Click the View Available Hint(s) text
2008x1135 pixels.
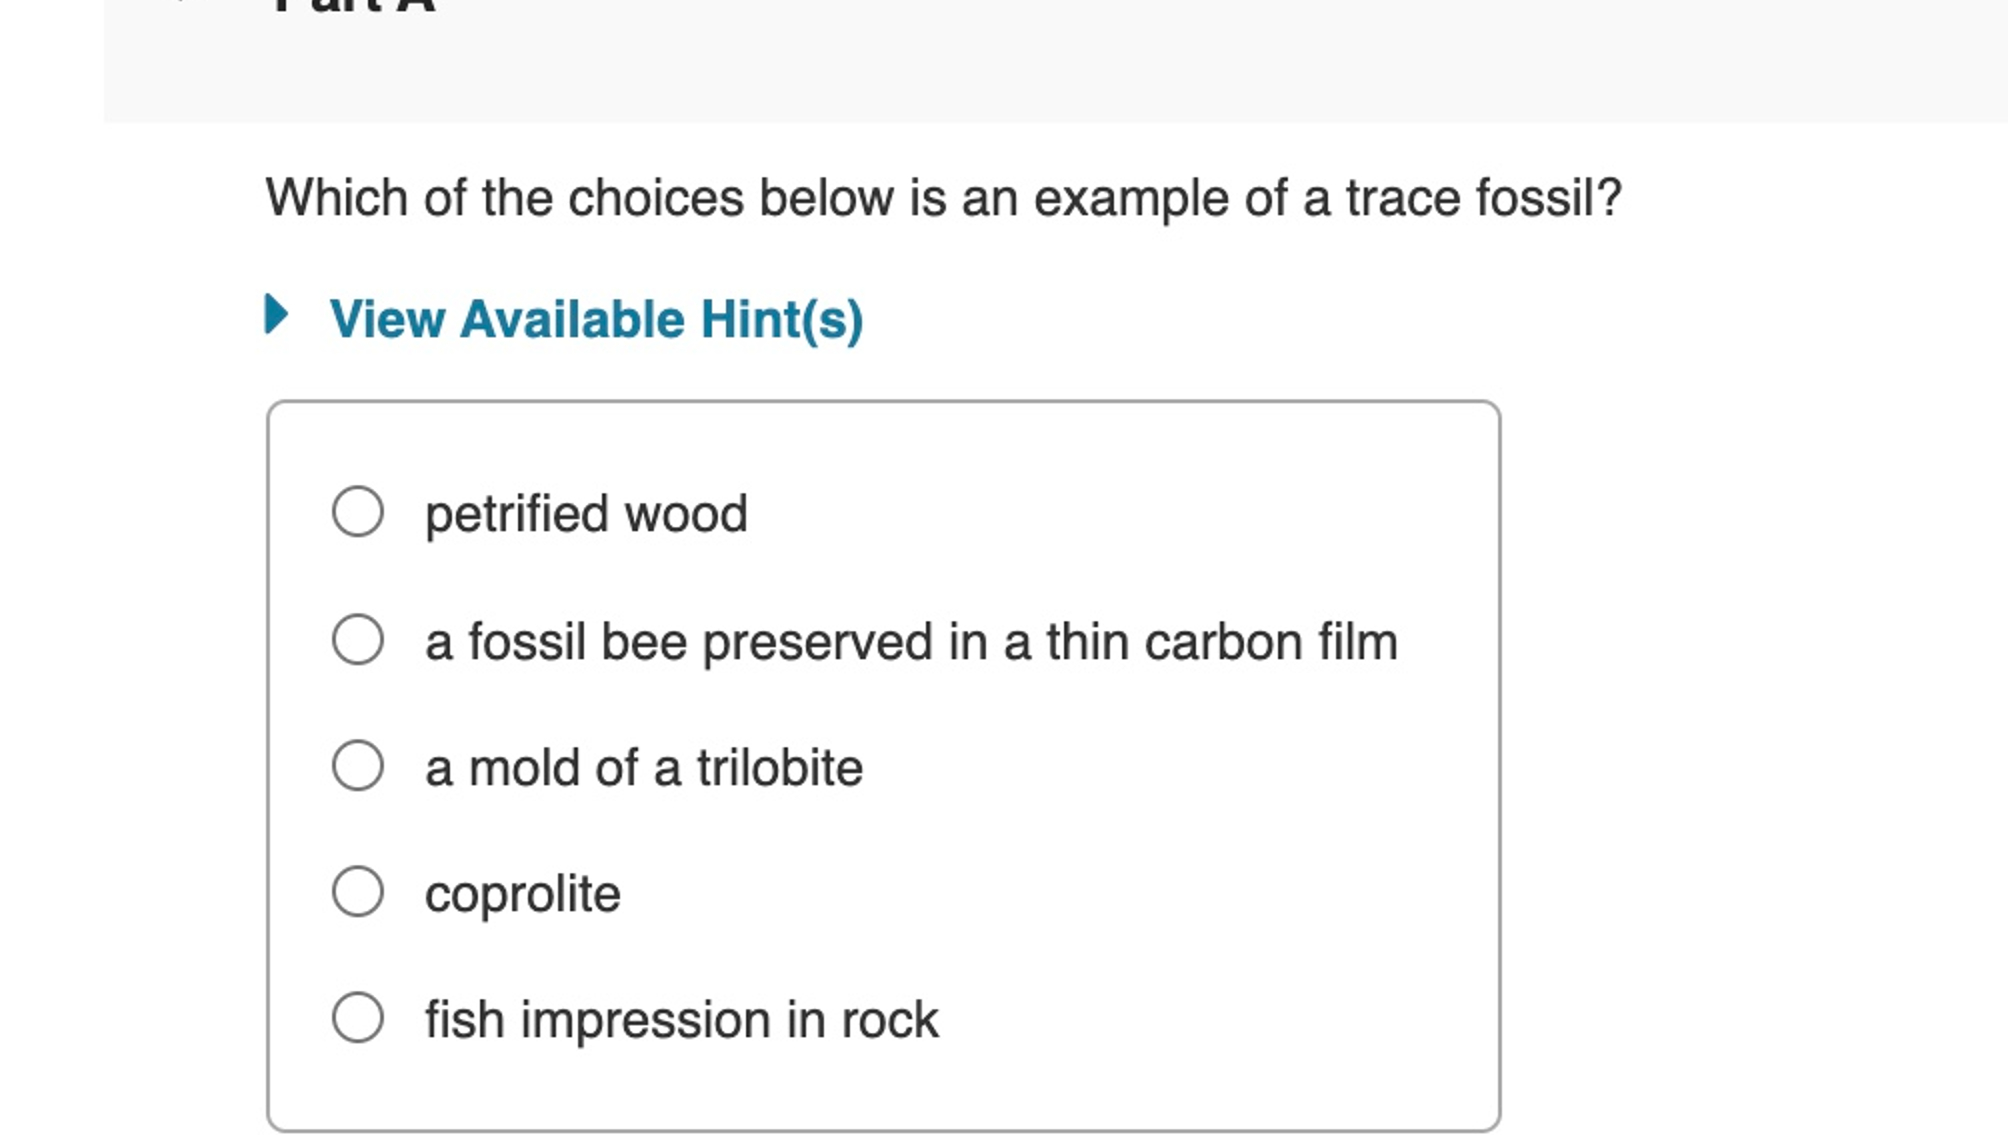point(597,319)
